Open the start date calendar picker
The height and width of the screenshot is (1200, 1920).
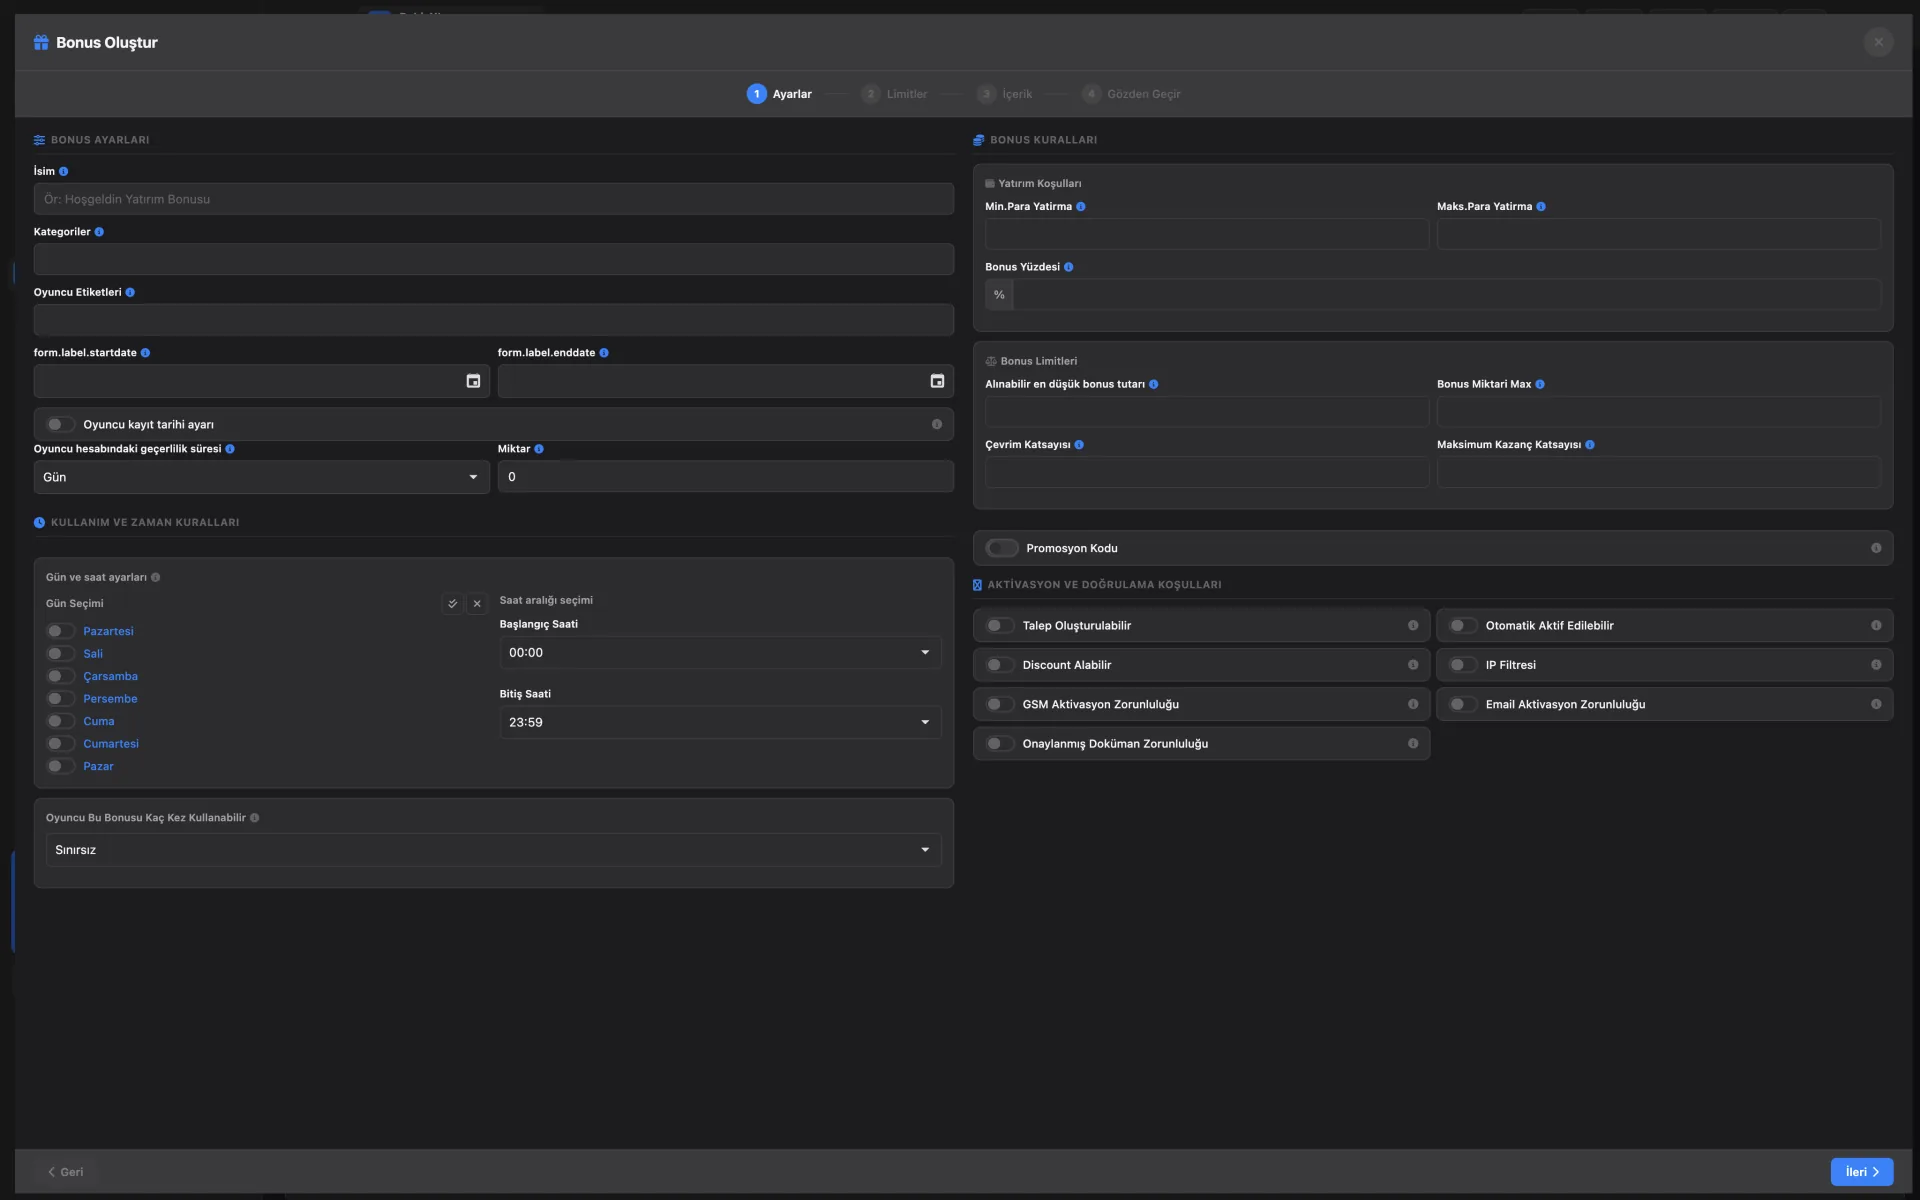click(x=473, y=381)
